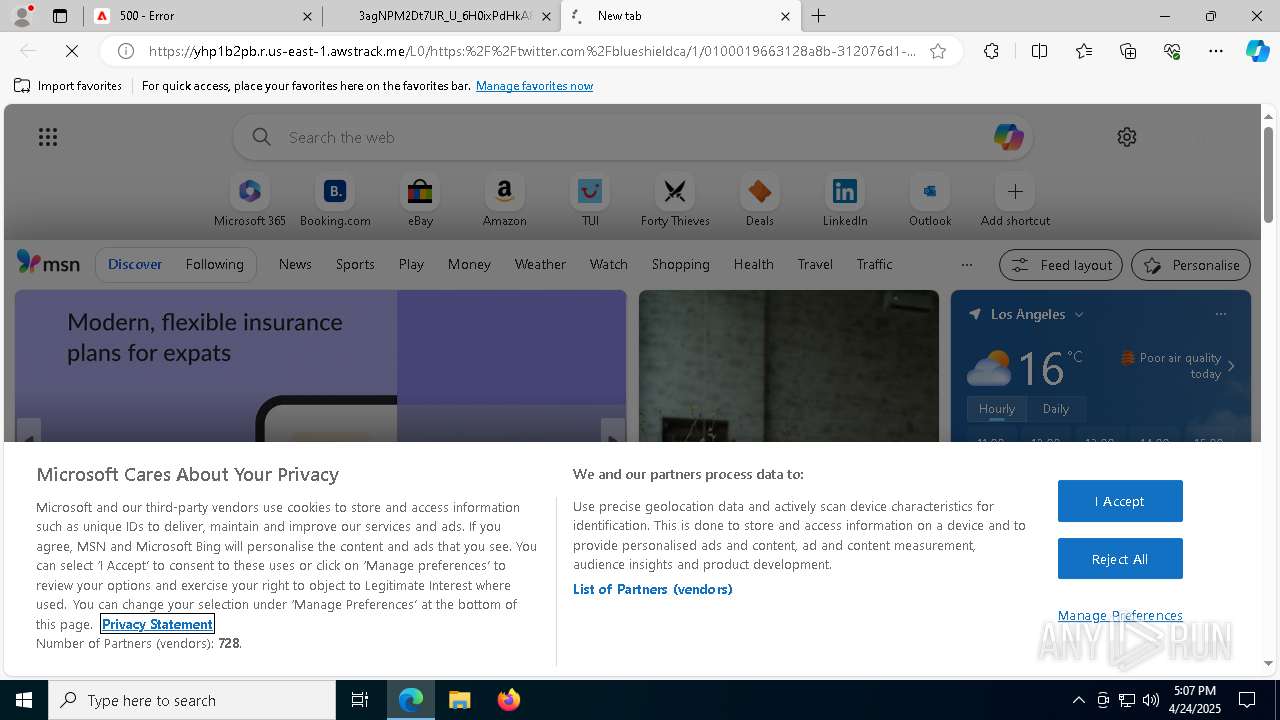Open the Weather category

pos(540,264)
